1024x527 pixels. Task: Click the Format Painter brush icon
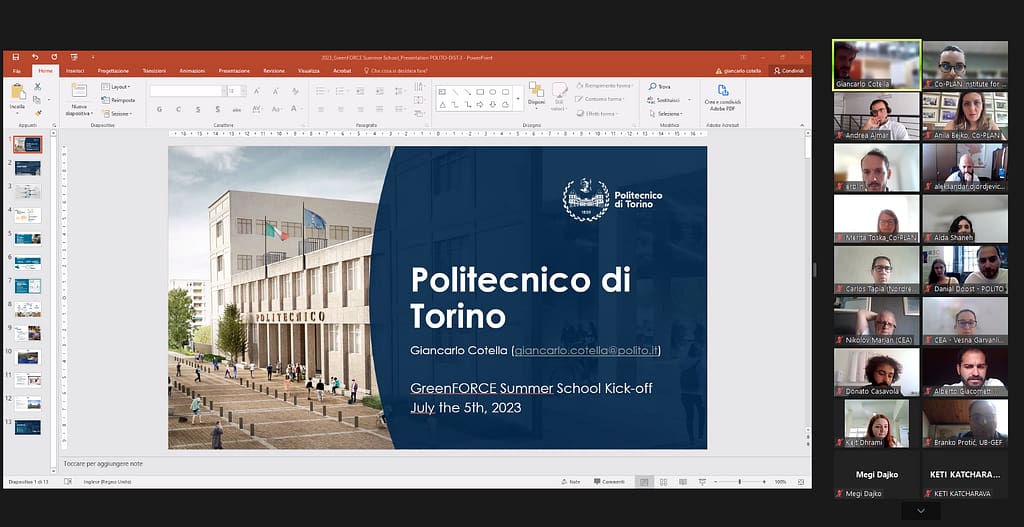tap(37, 112)
